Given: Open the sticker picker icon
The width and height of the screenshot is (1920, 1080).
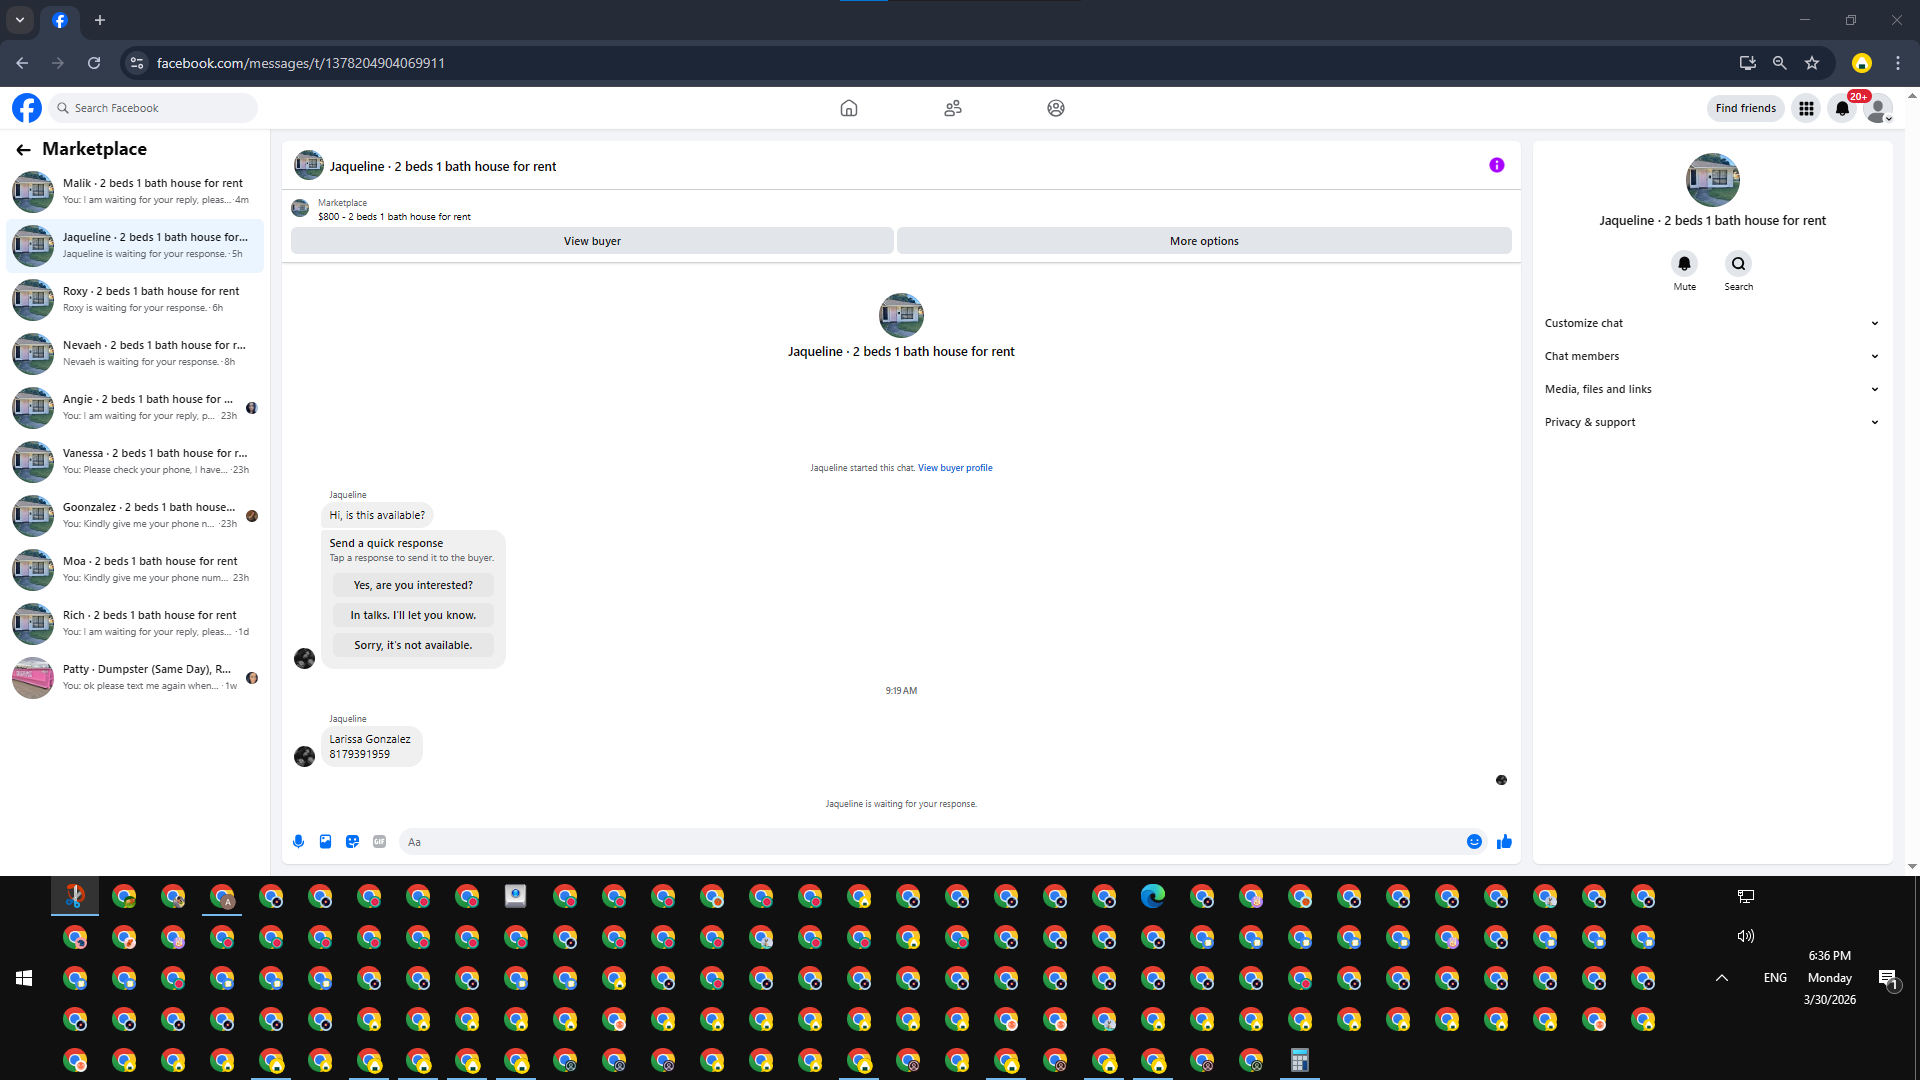Looking at the screenshot, I should 352,842.
